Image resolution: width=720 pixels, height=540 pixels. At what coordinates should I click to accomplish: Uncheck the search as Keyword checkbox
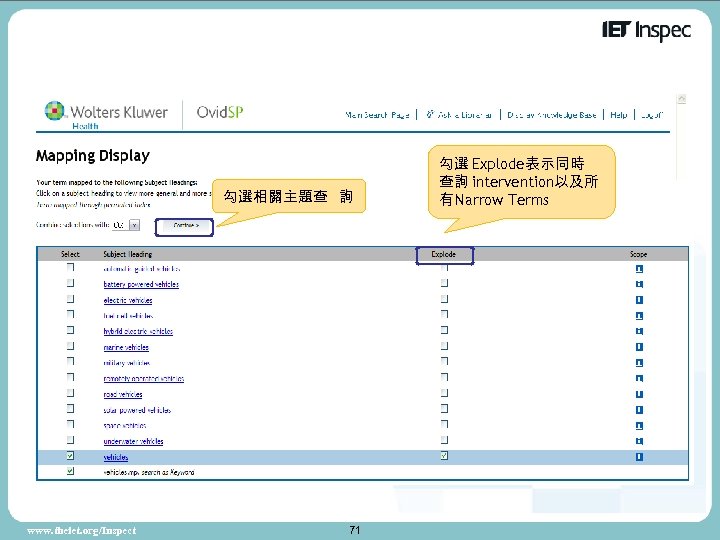tap(70, 471)
